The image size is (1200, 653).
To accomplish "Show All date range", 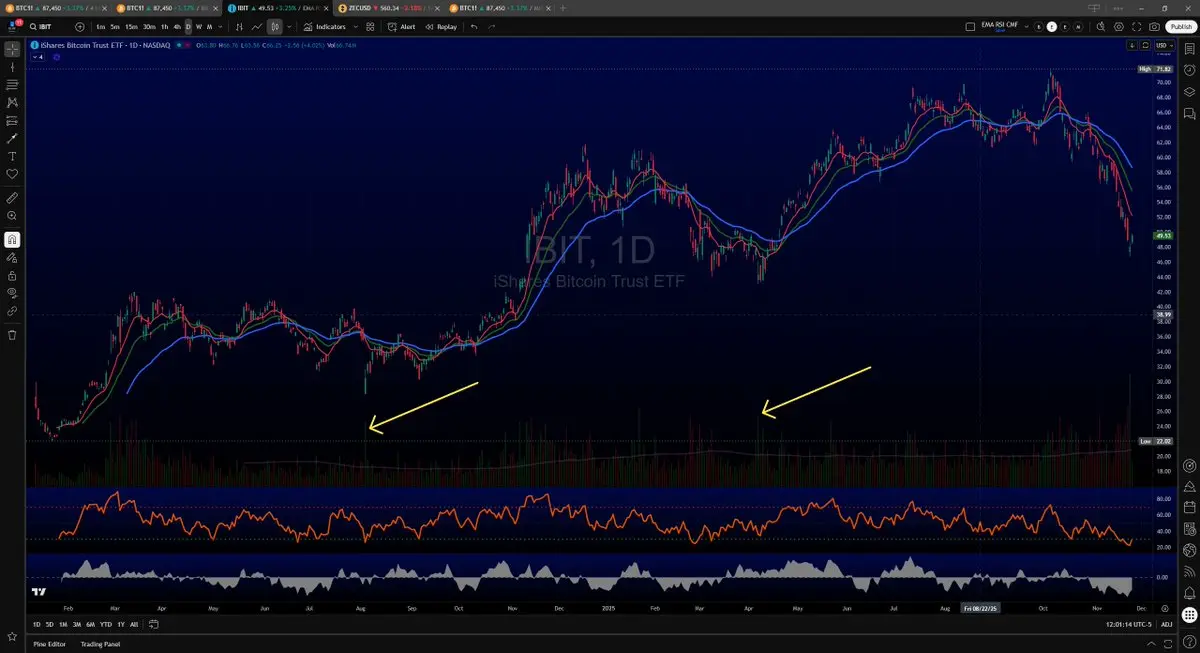I will pos(135,624).
